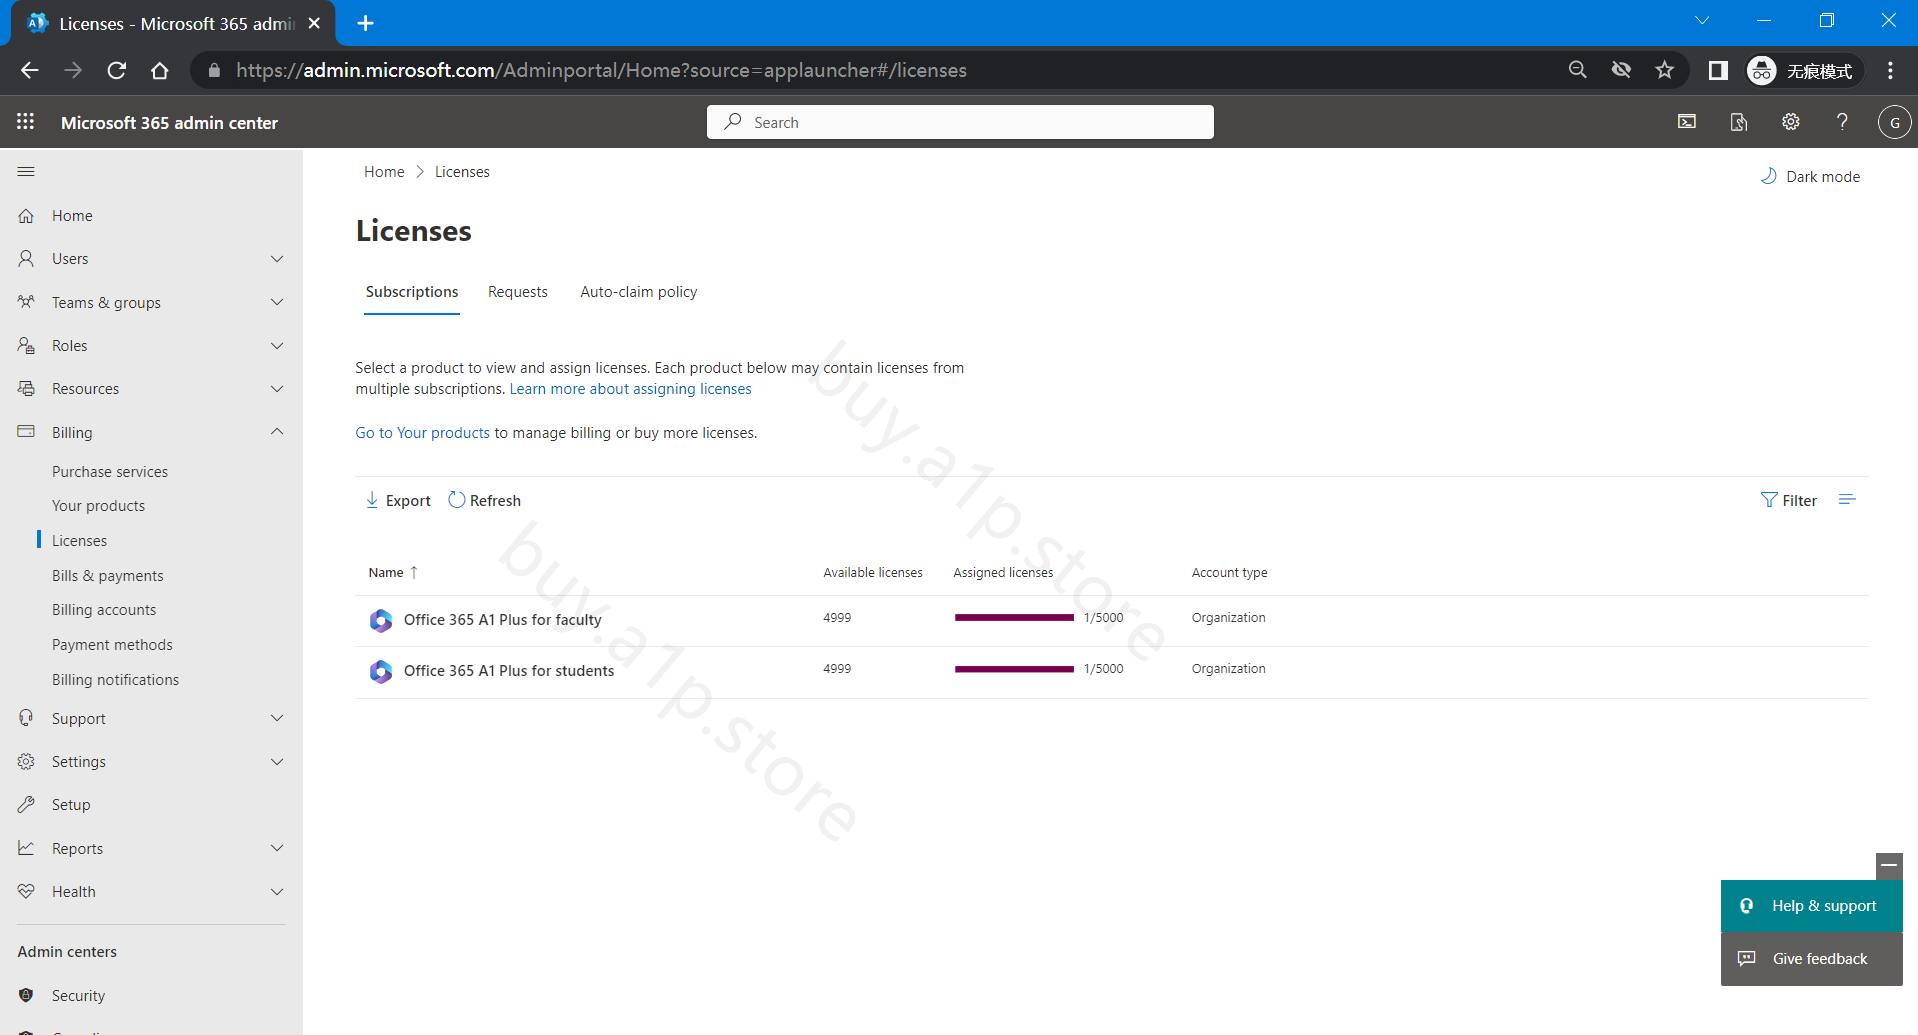Expand the Roles chevron
Screen dimensions: 1918x1035
pos(277,346)
